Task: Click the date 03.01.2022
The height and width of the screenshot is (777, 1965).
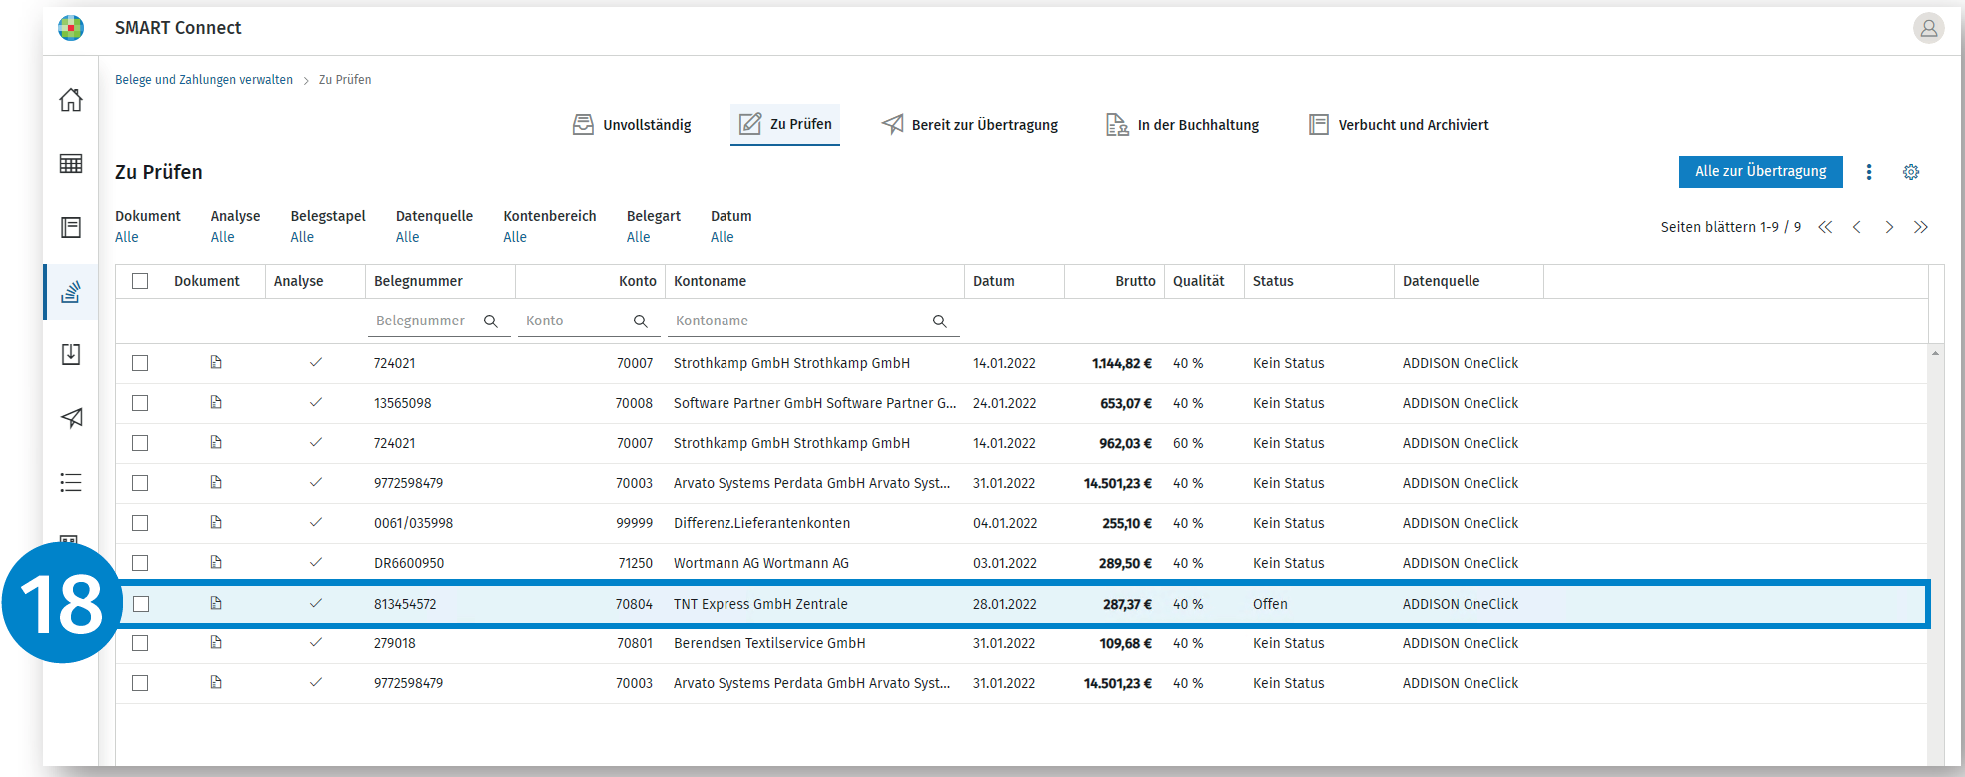Action: point(1004,563)
